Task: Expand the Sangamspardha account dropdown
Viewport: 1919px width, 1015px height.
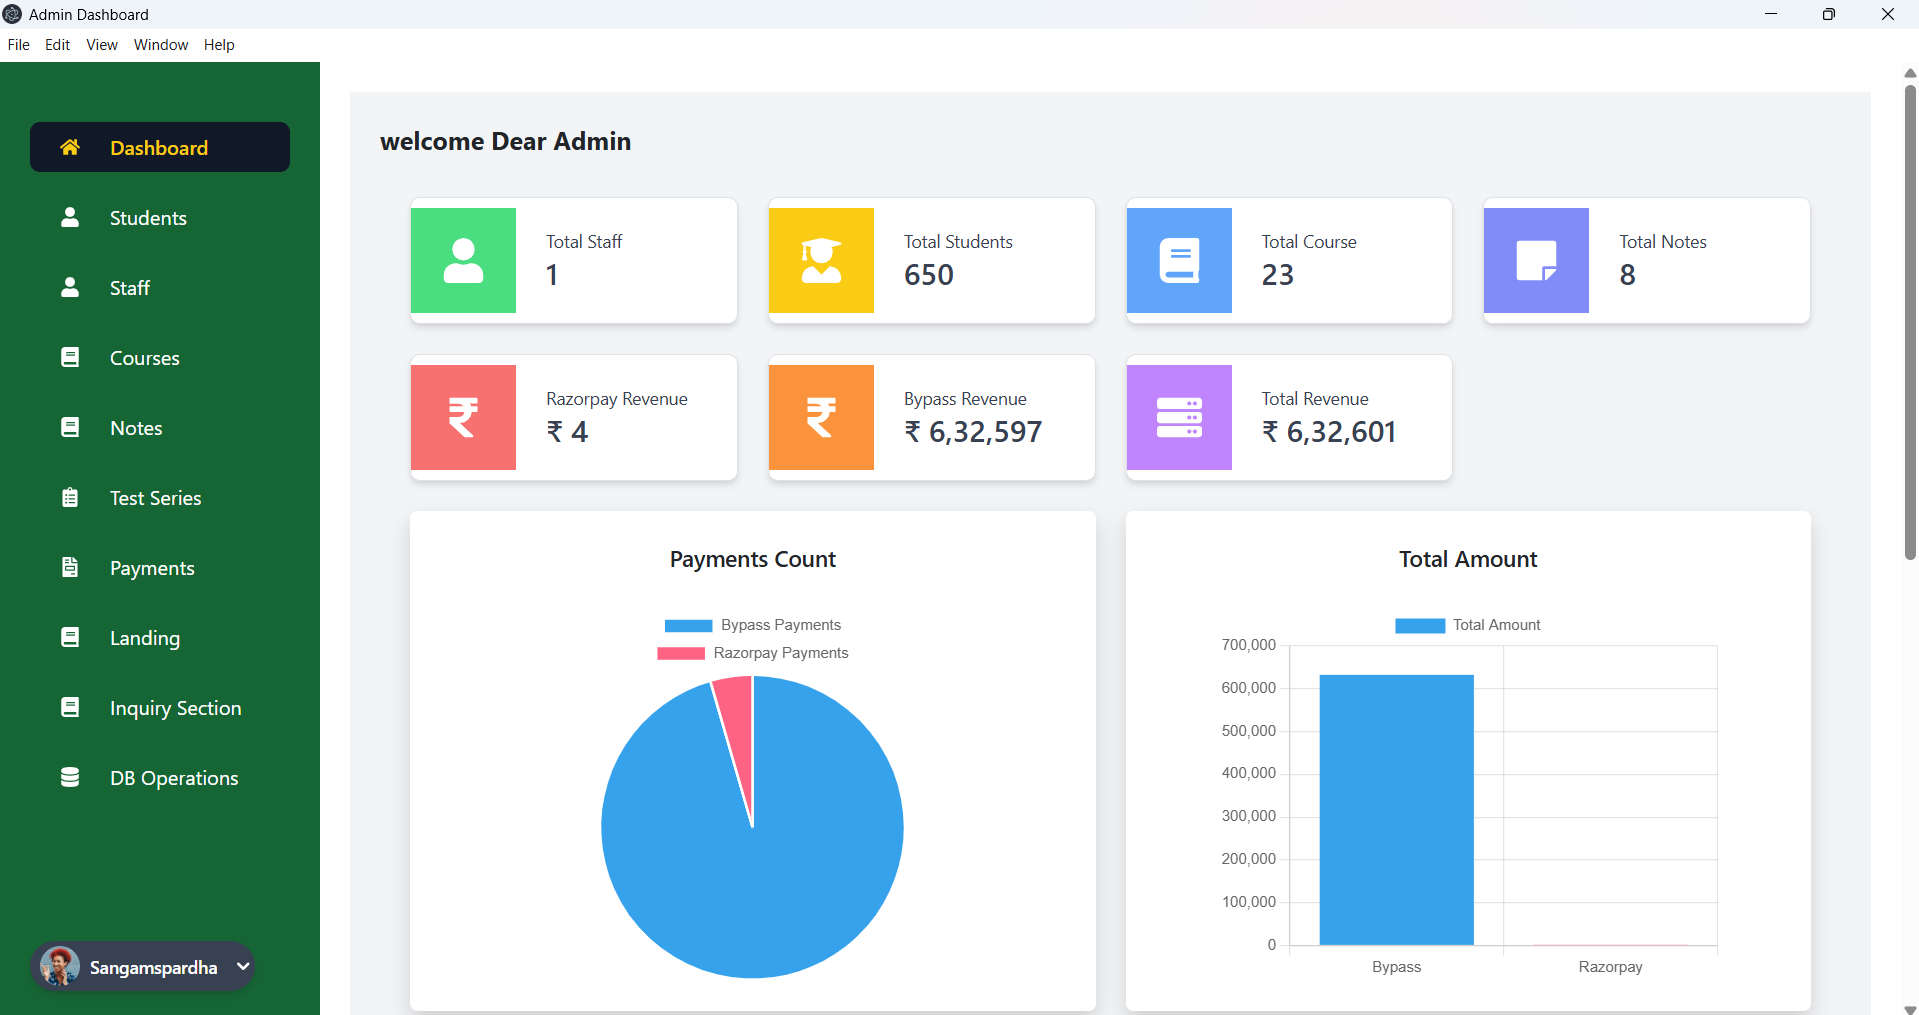Action: tap(243, 967)
